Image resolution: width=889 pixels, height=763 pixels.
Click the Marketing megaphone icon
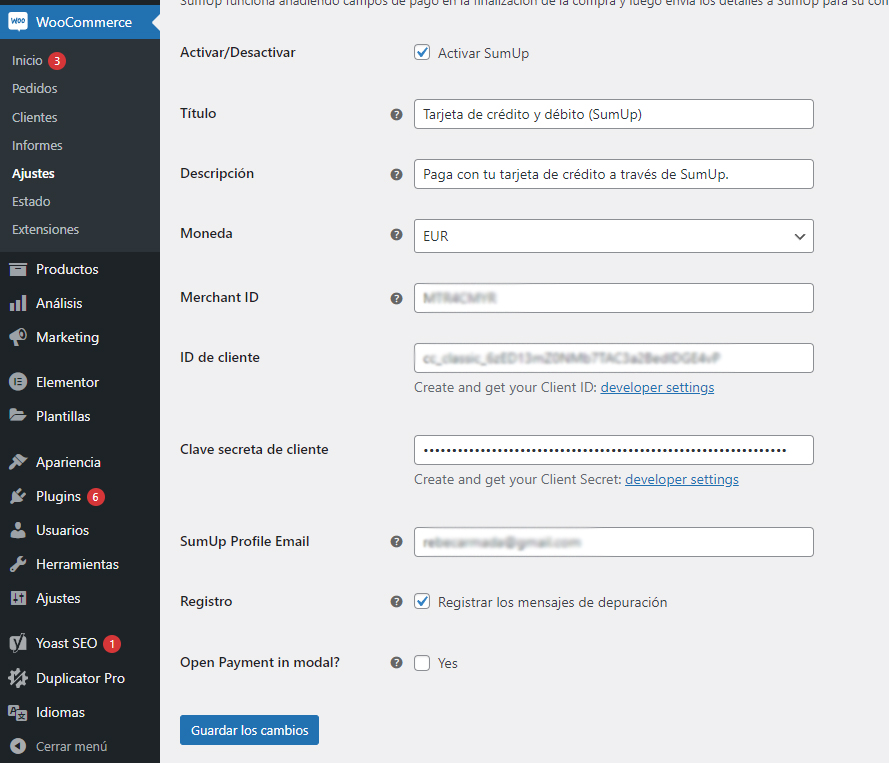coord(18,337)
